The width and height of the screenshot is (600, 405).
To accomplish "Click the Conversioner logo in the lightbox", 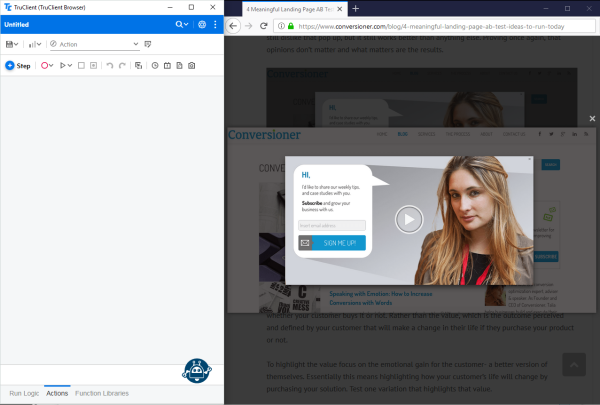I will [264, 135].
